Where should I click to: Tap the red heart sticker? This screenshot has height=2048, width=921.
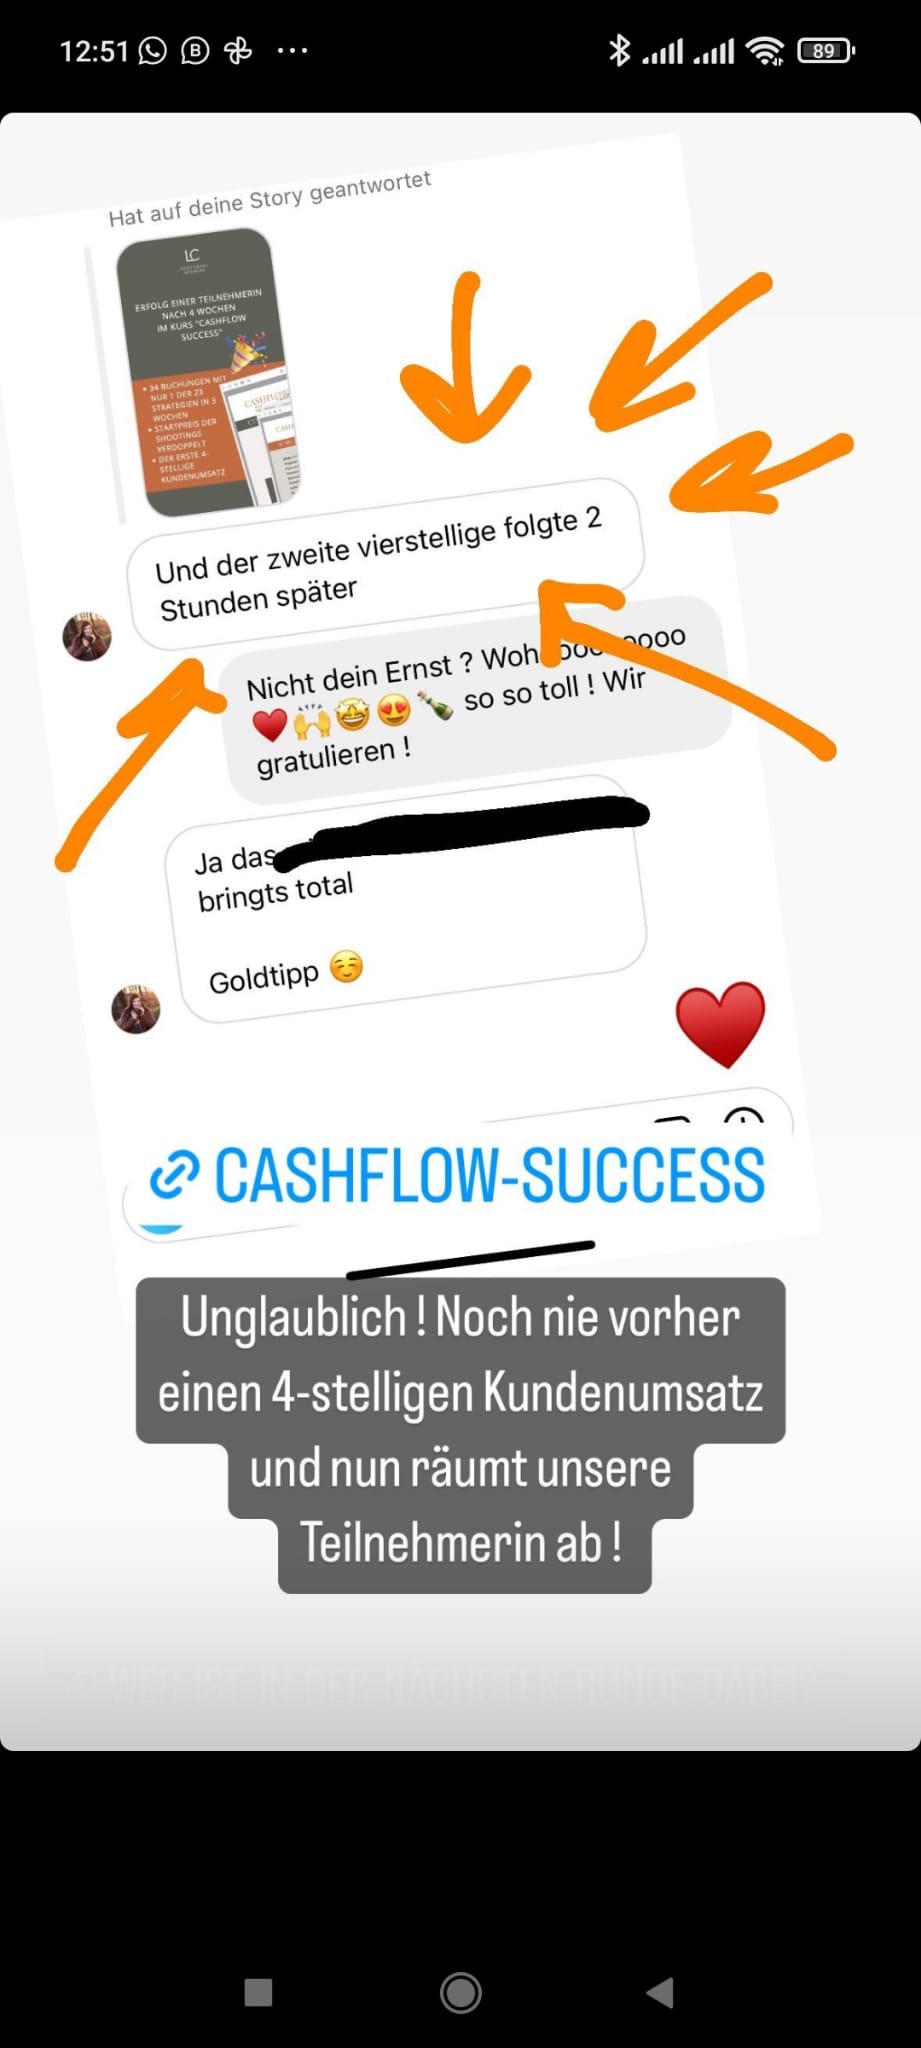click(x=720, y=1024)
